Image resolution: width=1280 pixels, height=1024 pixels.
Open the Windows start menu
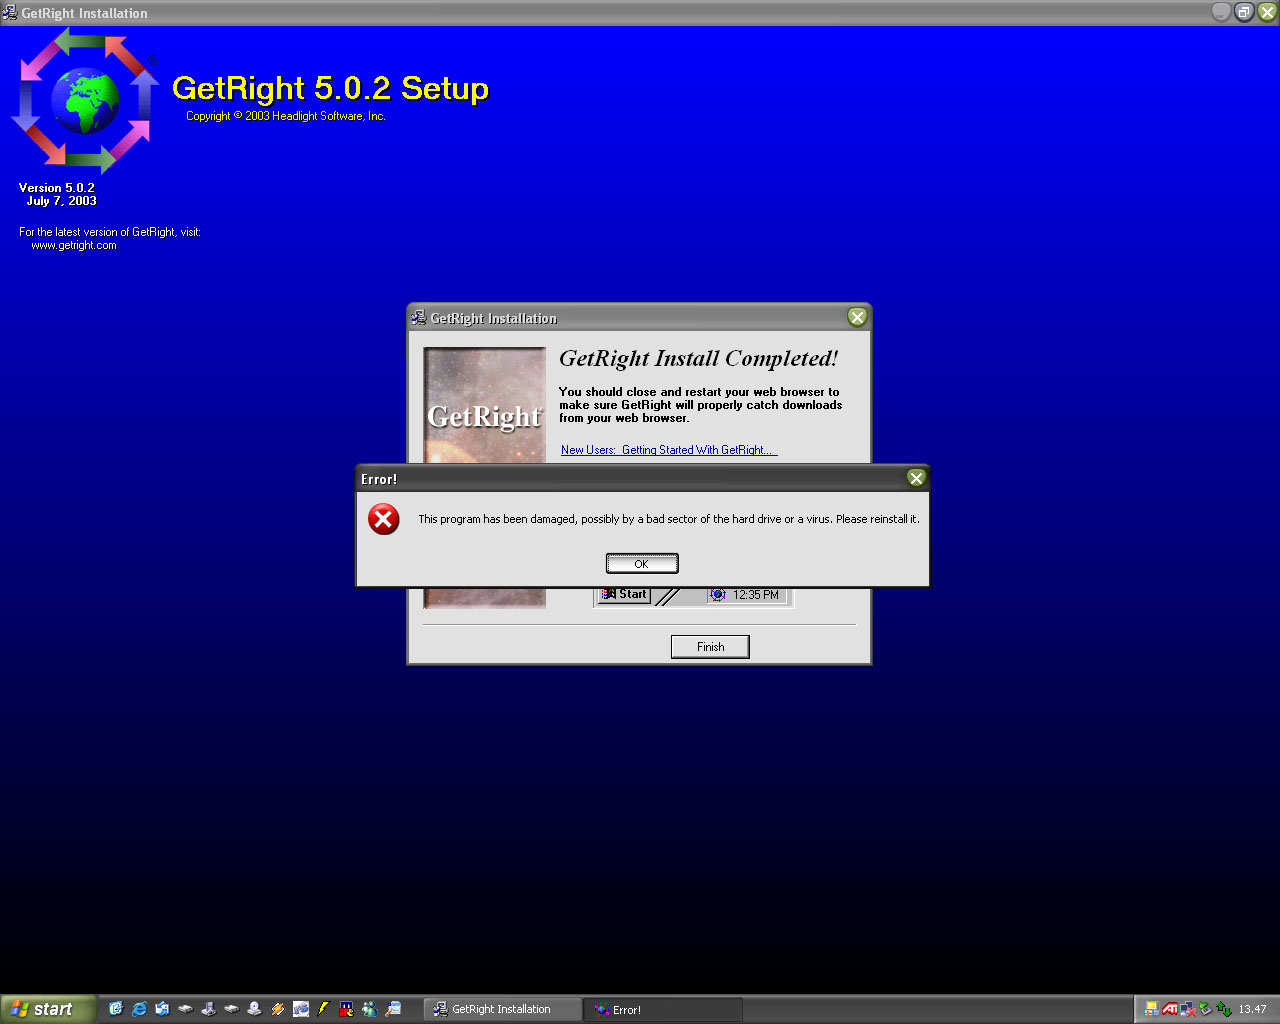[x=49, y=1009]
